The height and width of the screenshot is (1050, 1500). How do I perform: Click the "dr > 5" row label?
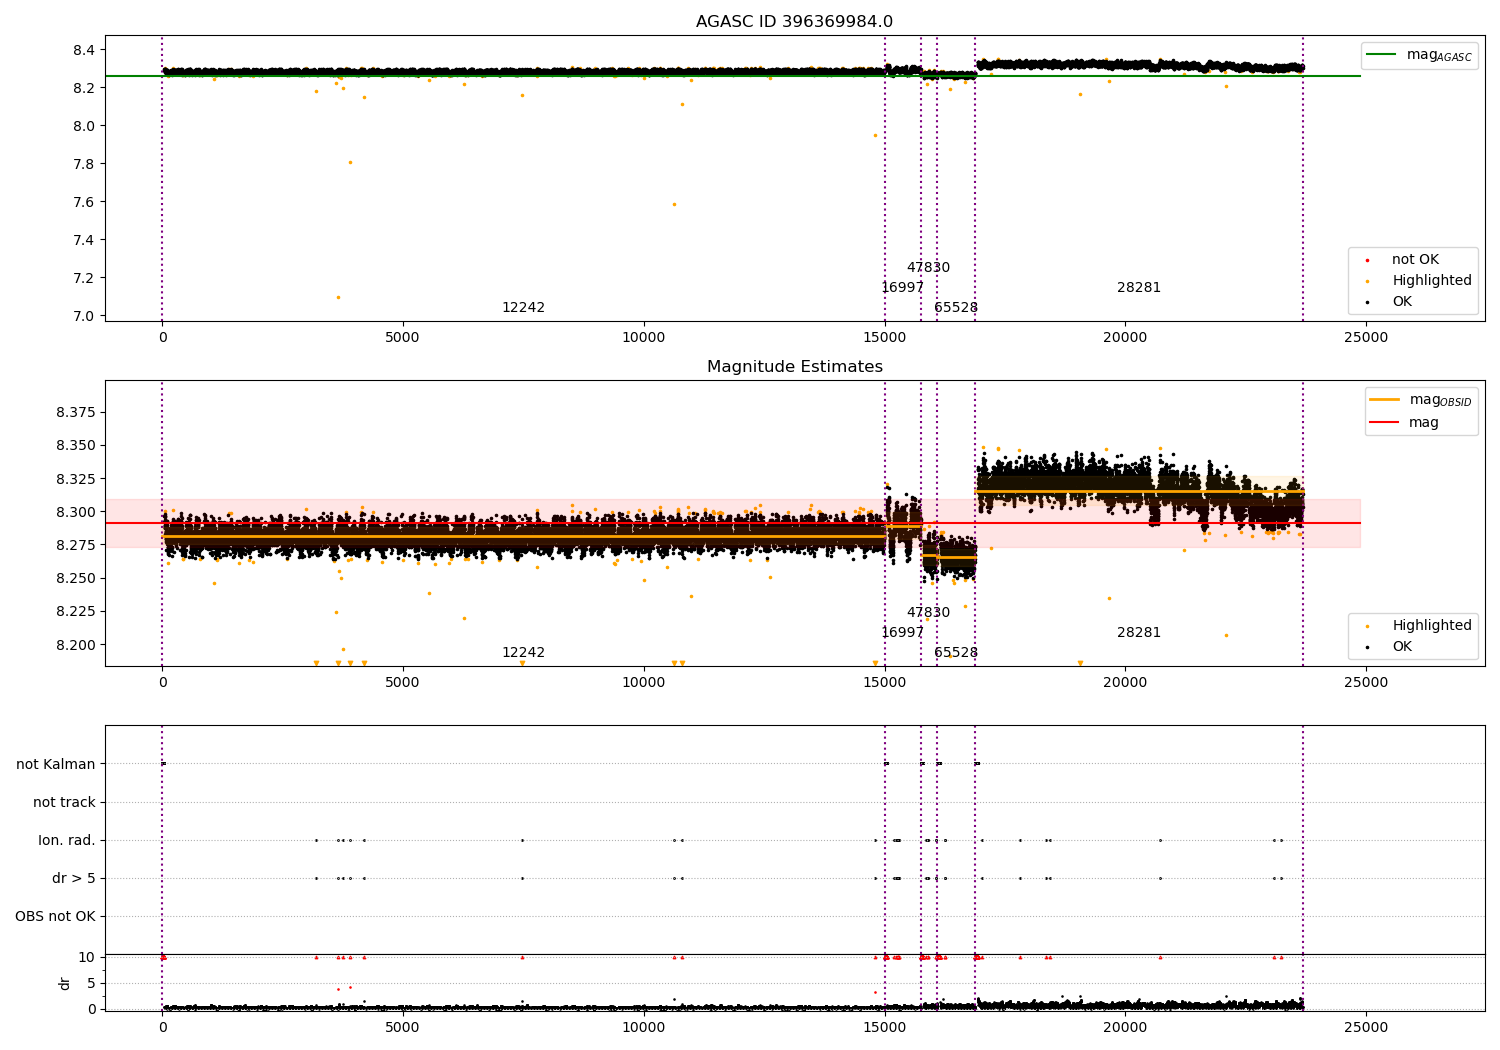click(74, 878)
